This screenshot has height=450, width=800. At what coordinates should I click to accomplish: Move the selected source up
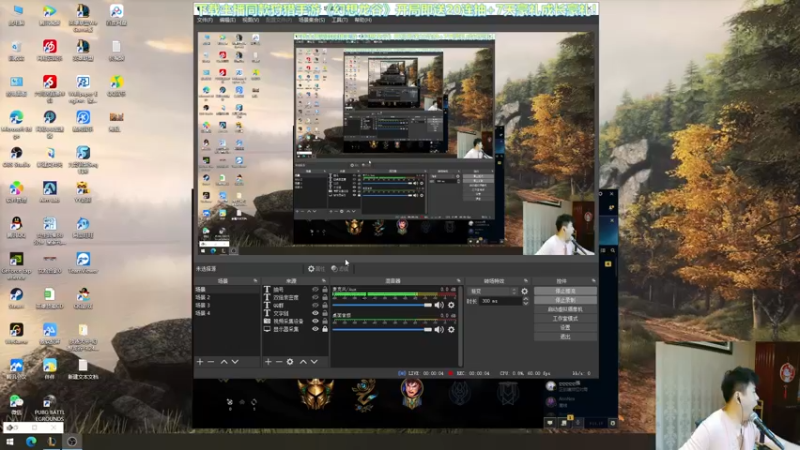point(303,362)
